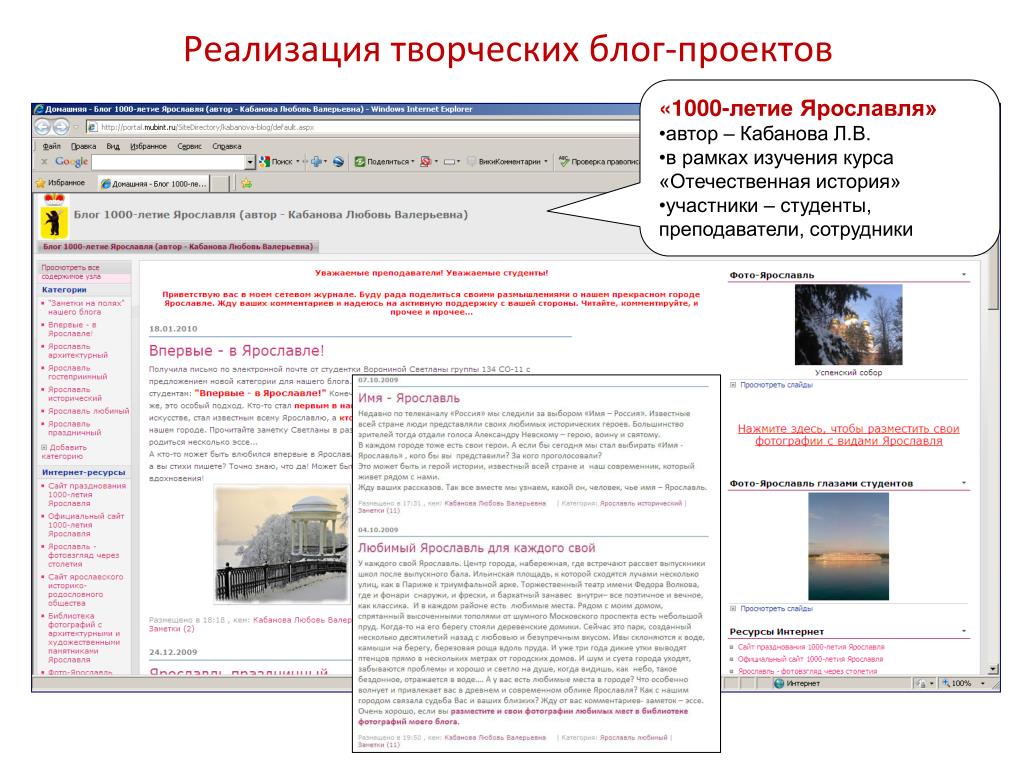Click the URL address bar field
This screenshot has width=1024, height=768.
[x=363, y=127]
